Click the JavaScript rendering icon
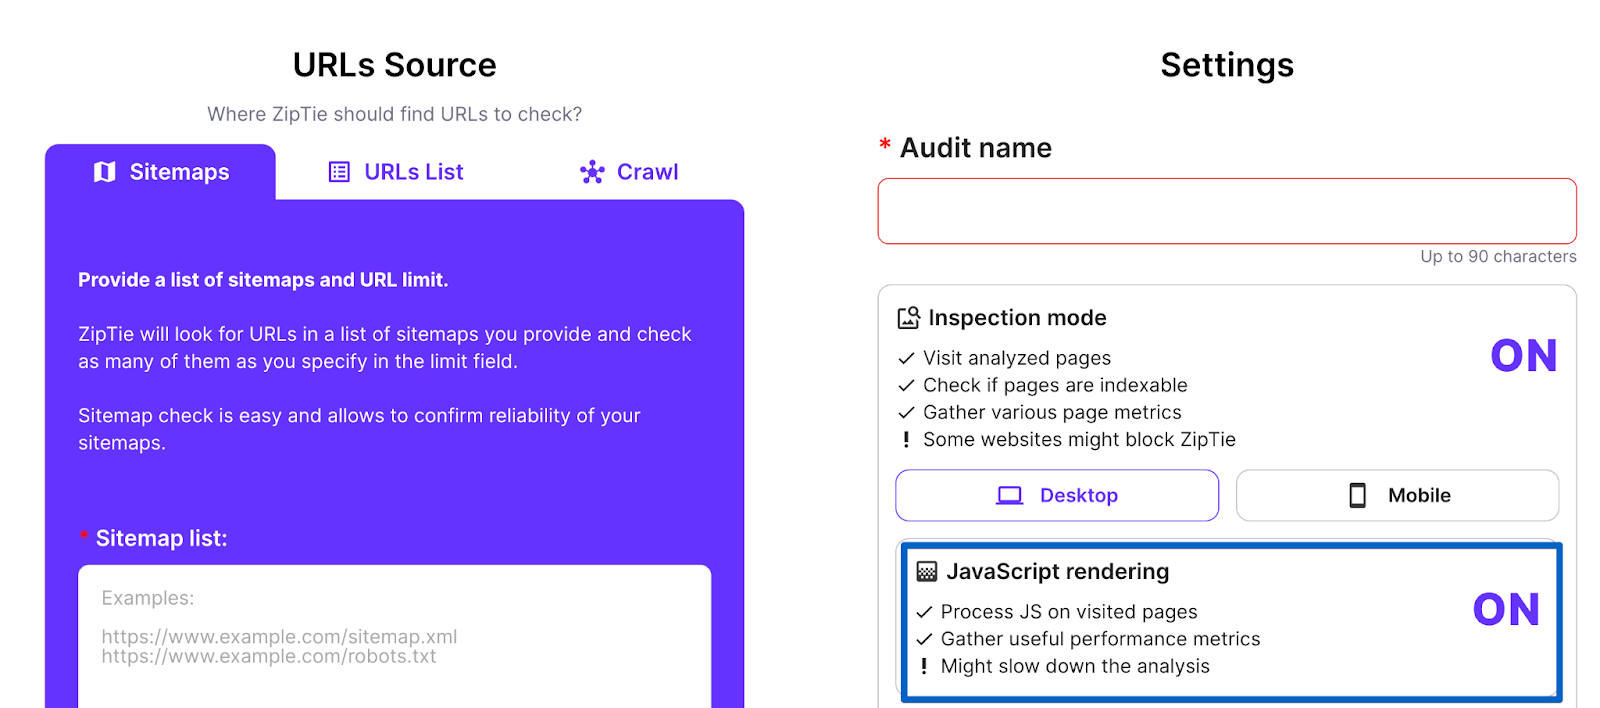Image resolution: width=1600 pixels, height=708 pixels. pyautogui.click(x=927, y=571)
